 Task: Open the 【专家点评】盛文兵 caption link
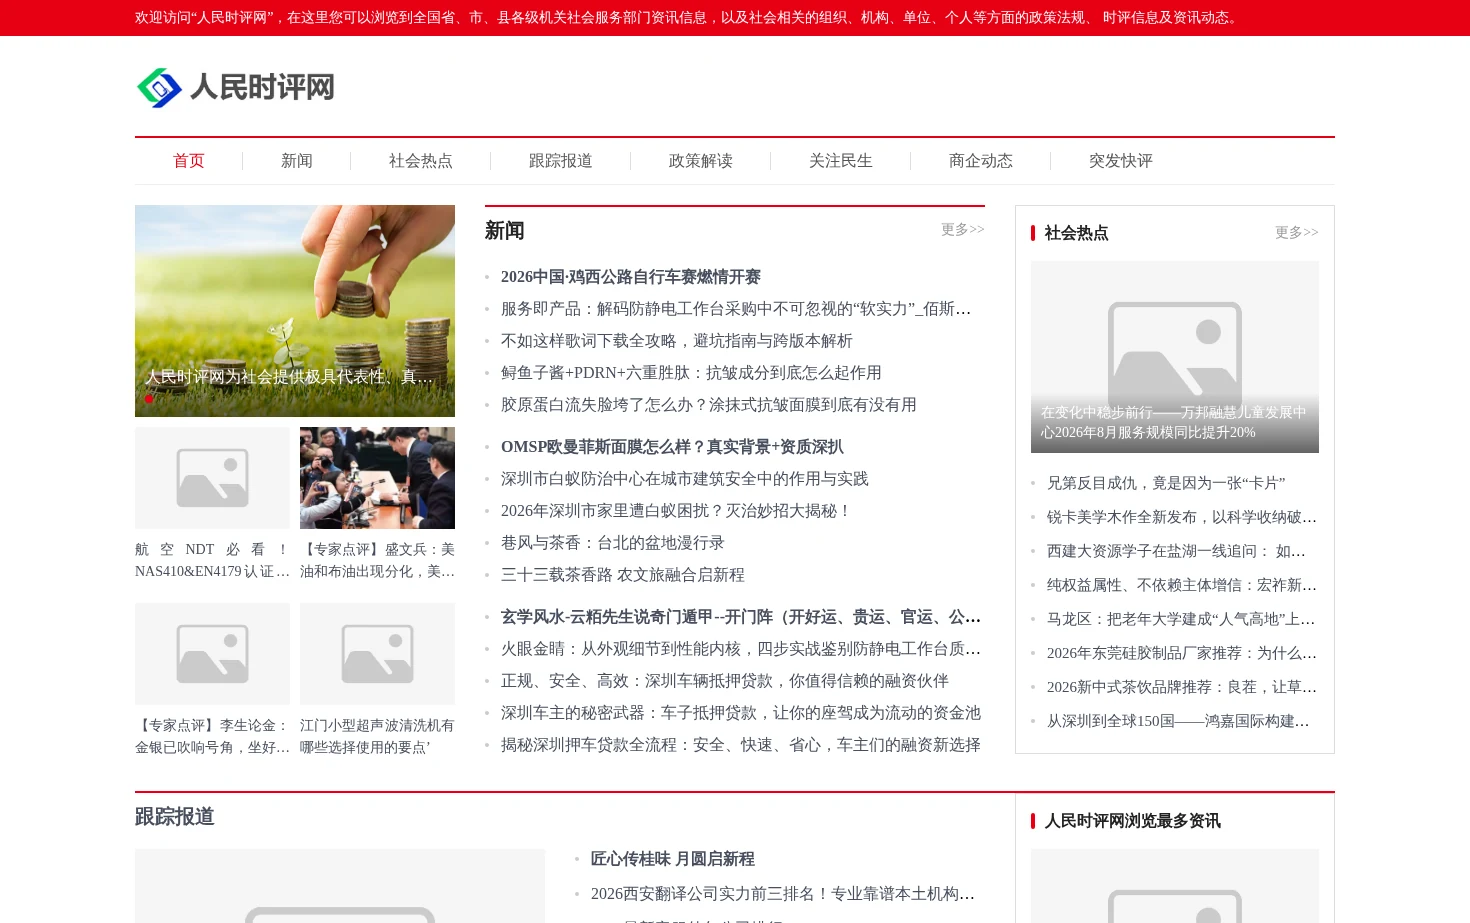(x=377, y=560)
